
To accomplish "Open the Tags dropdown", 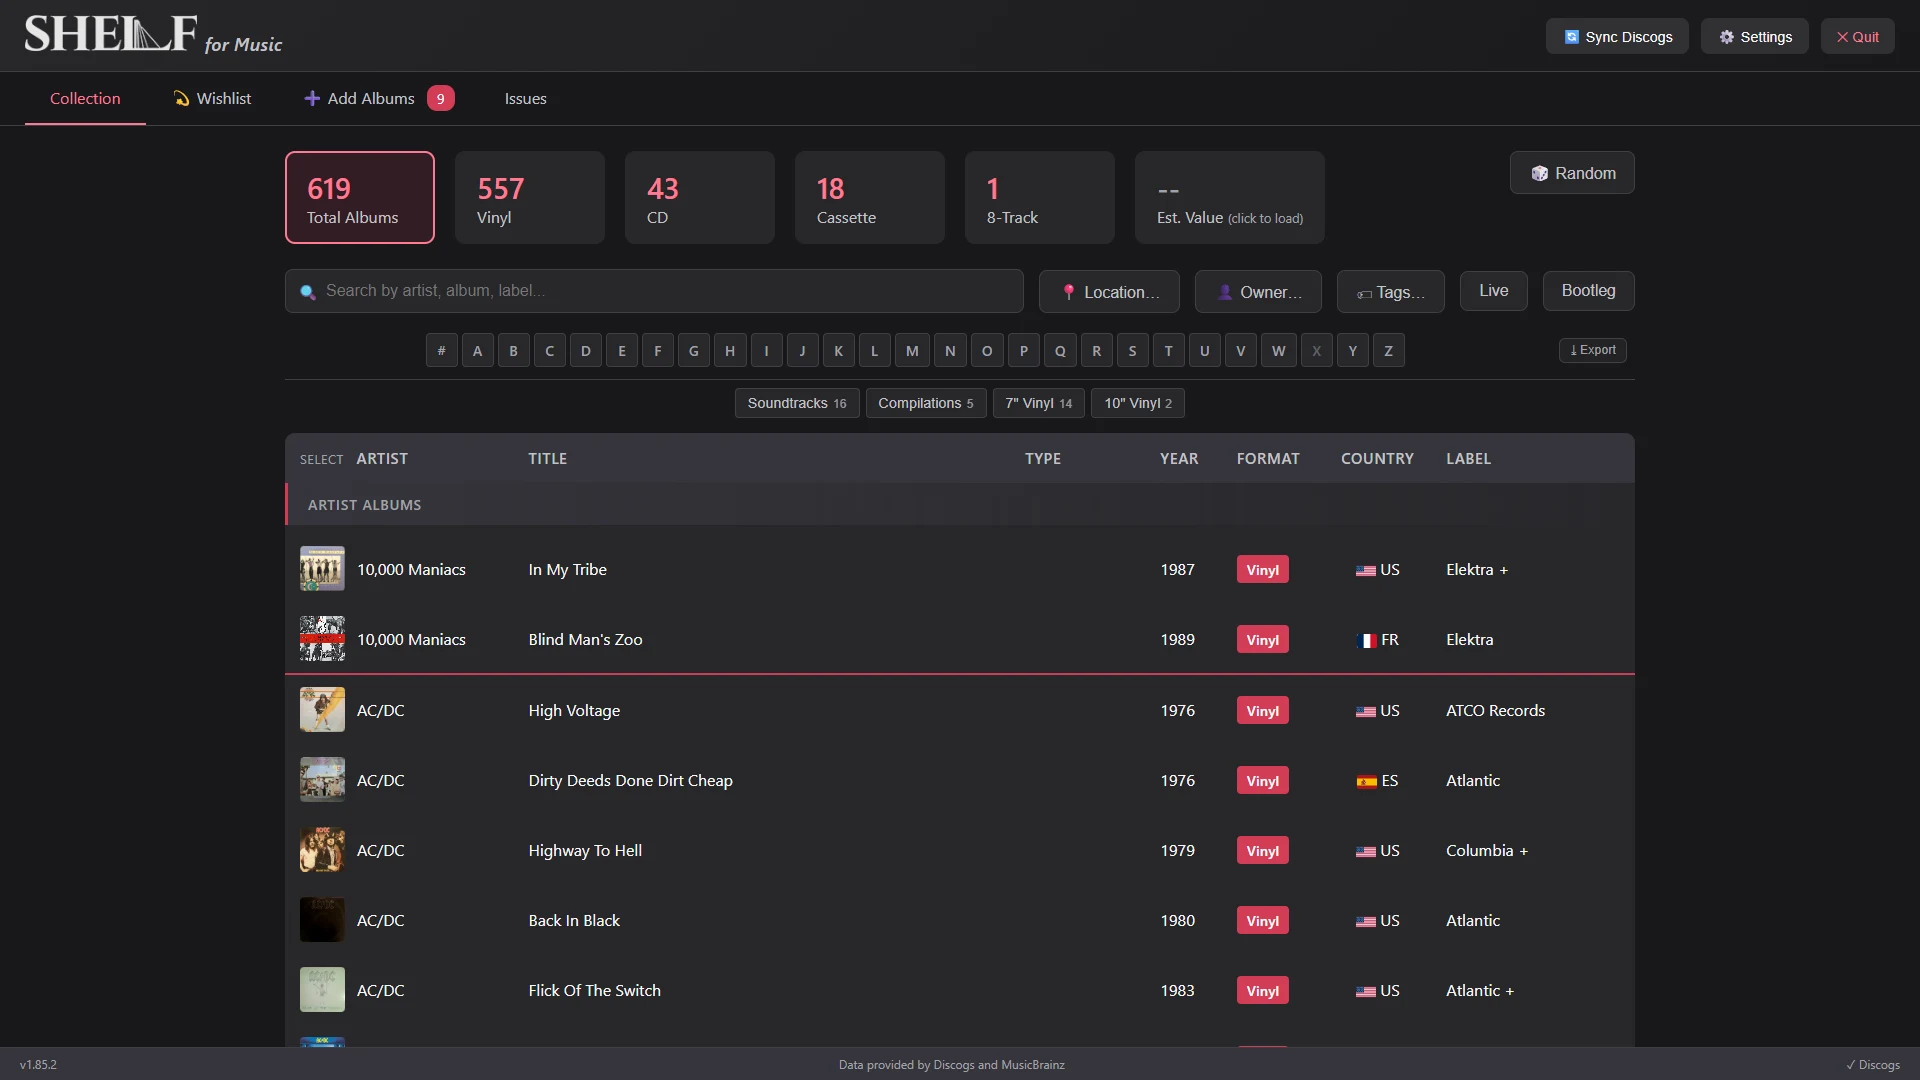I will coord(1390,292).
